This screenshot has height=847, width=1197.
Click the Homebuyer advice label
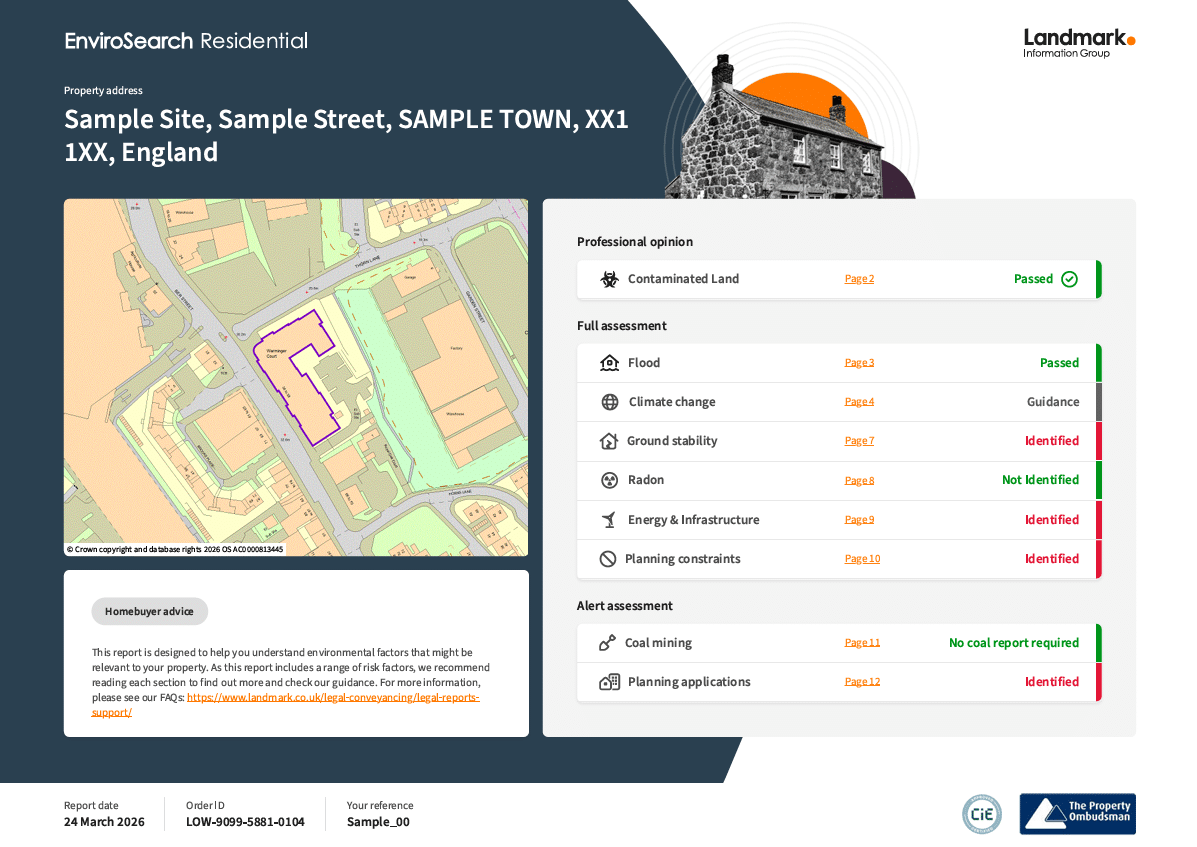pyautogui.click(x=149, y=612)
